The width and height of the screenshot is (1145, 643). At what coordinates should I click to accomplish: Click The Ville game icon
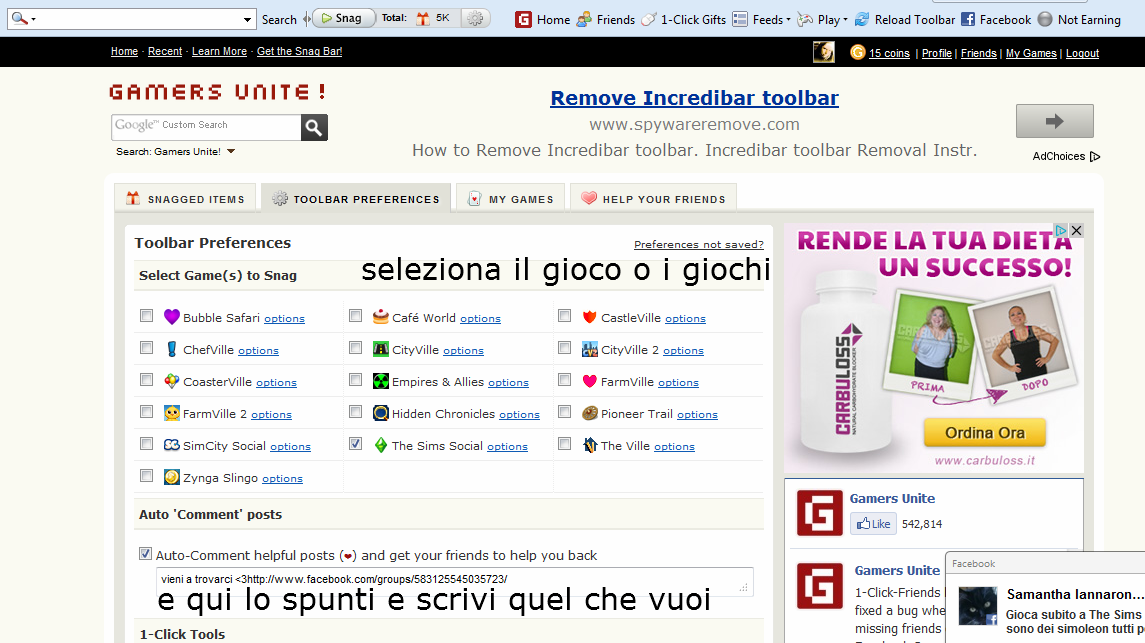click(x=589, y=444)
